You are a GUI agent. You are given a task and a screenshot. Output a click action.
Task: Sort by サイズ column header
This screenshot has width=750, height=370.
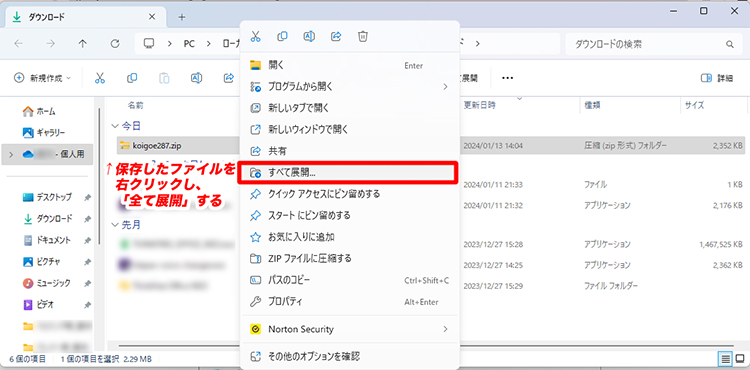pos(694,106)
